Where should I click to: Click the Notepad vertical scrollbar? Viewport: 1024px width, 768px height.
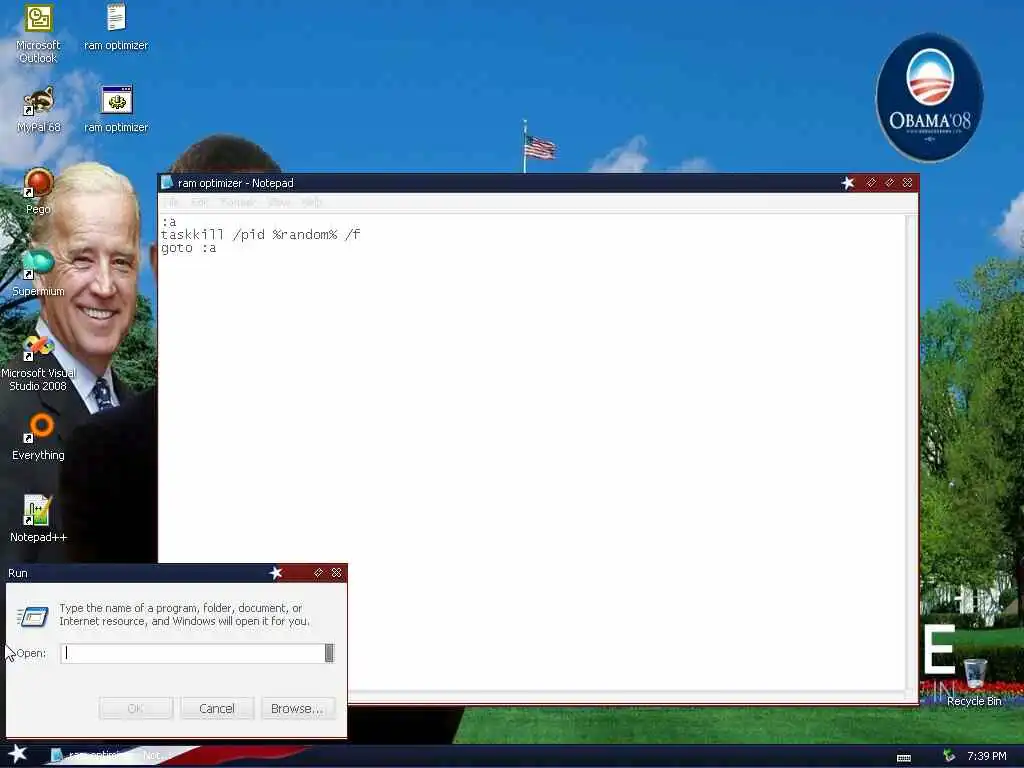pos(911,452)
